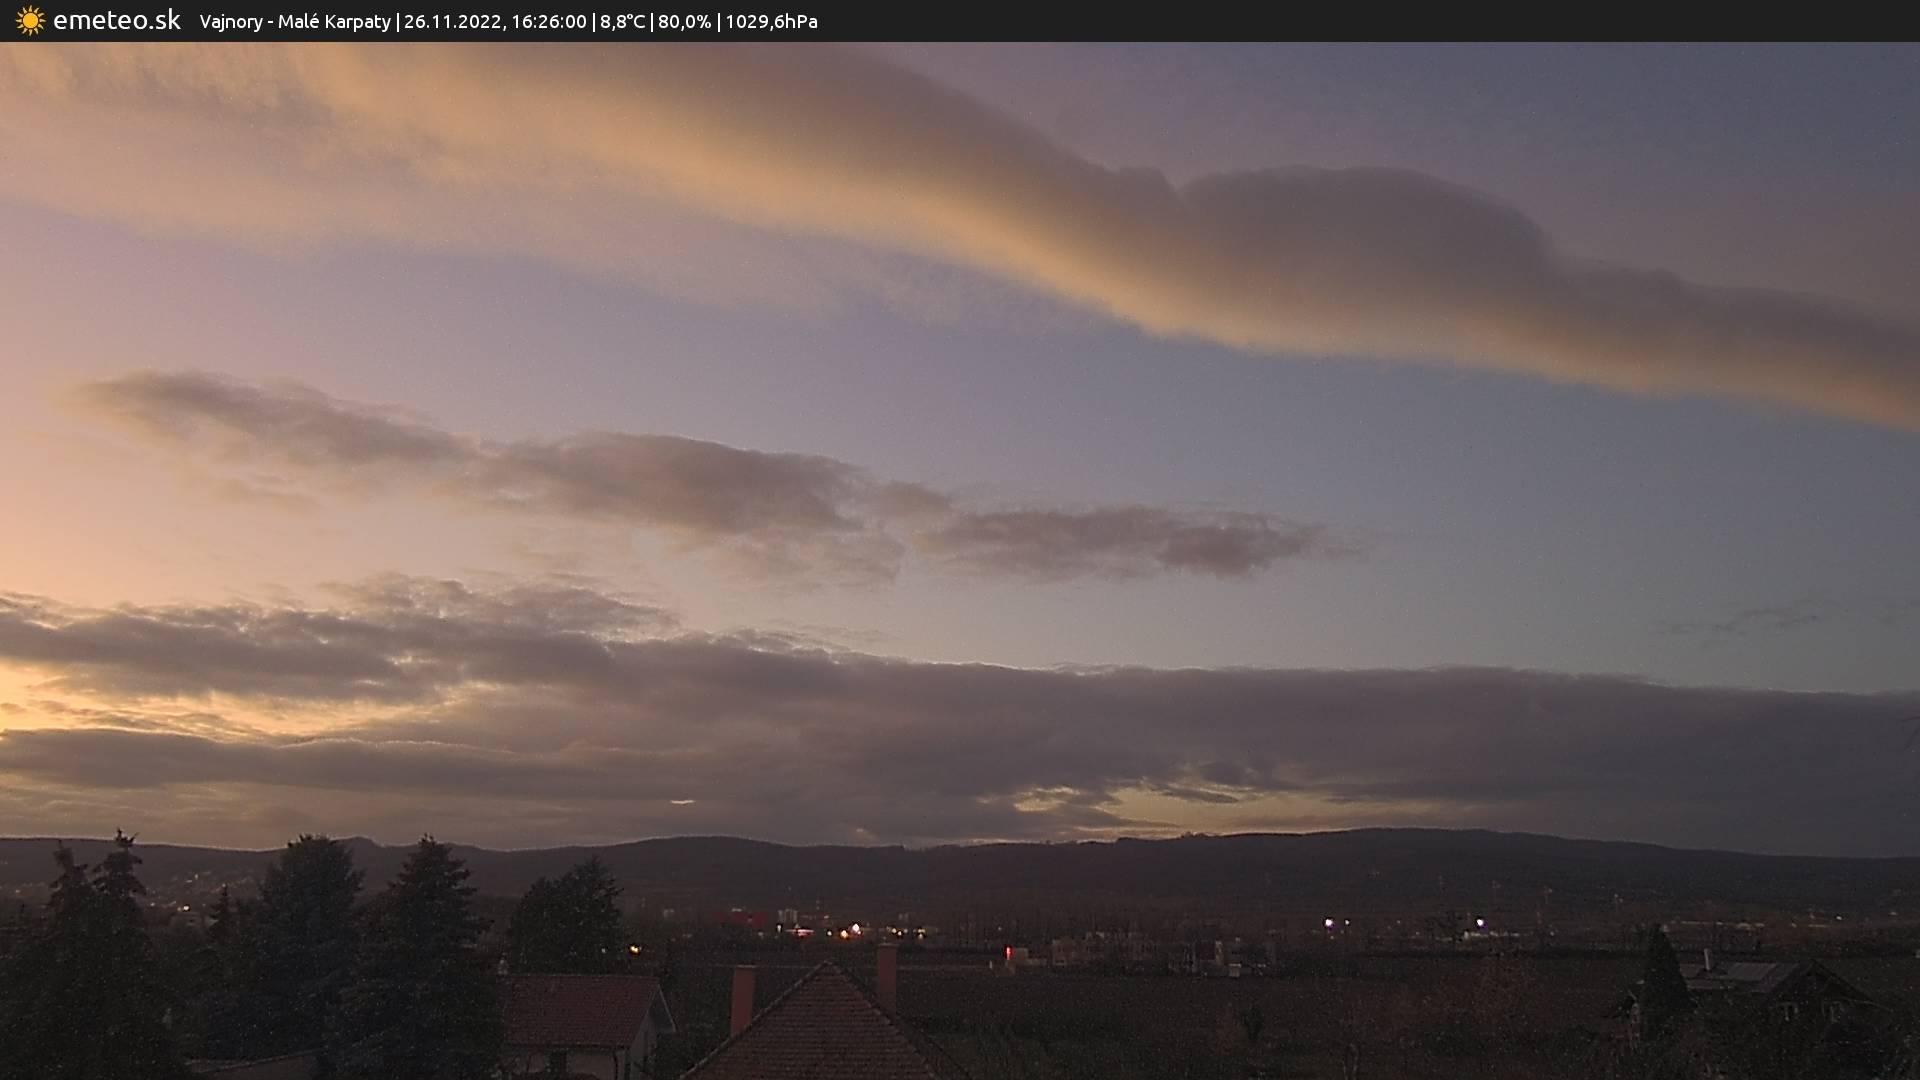The image size is (1920, 1080).
Task: Click the 16:26:00 timestamp
Action: pyautogui.click(x=548, y=22)
